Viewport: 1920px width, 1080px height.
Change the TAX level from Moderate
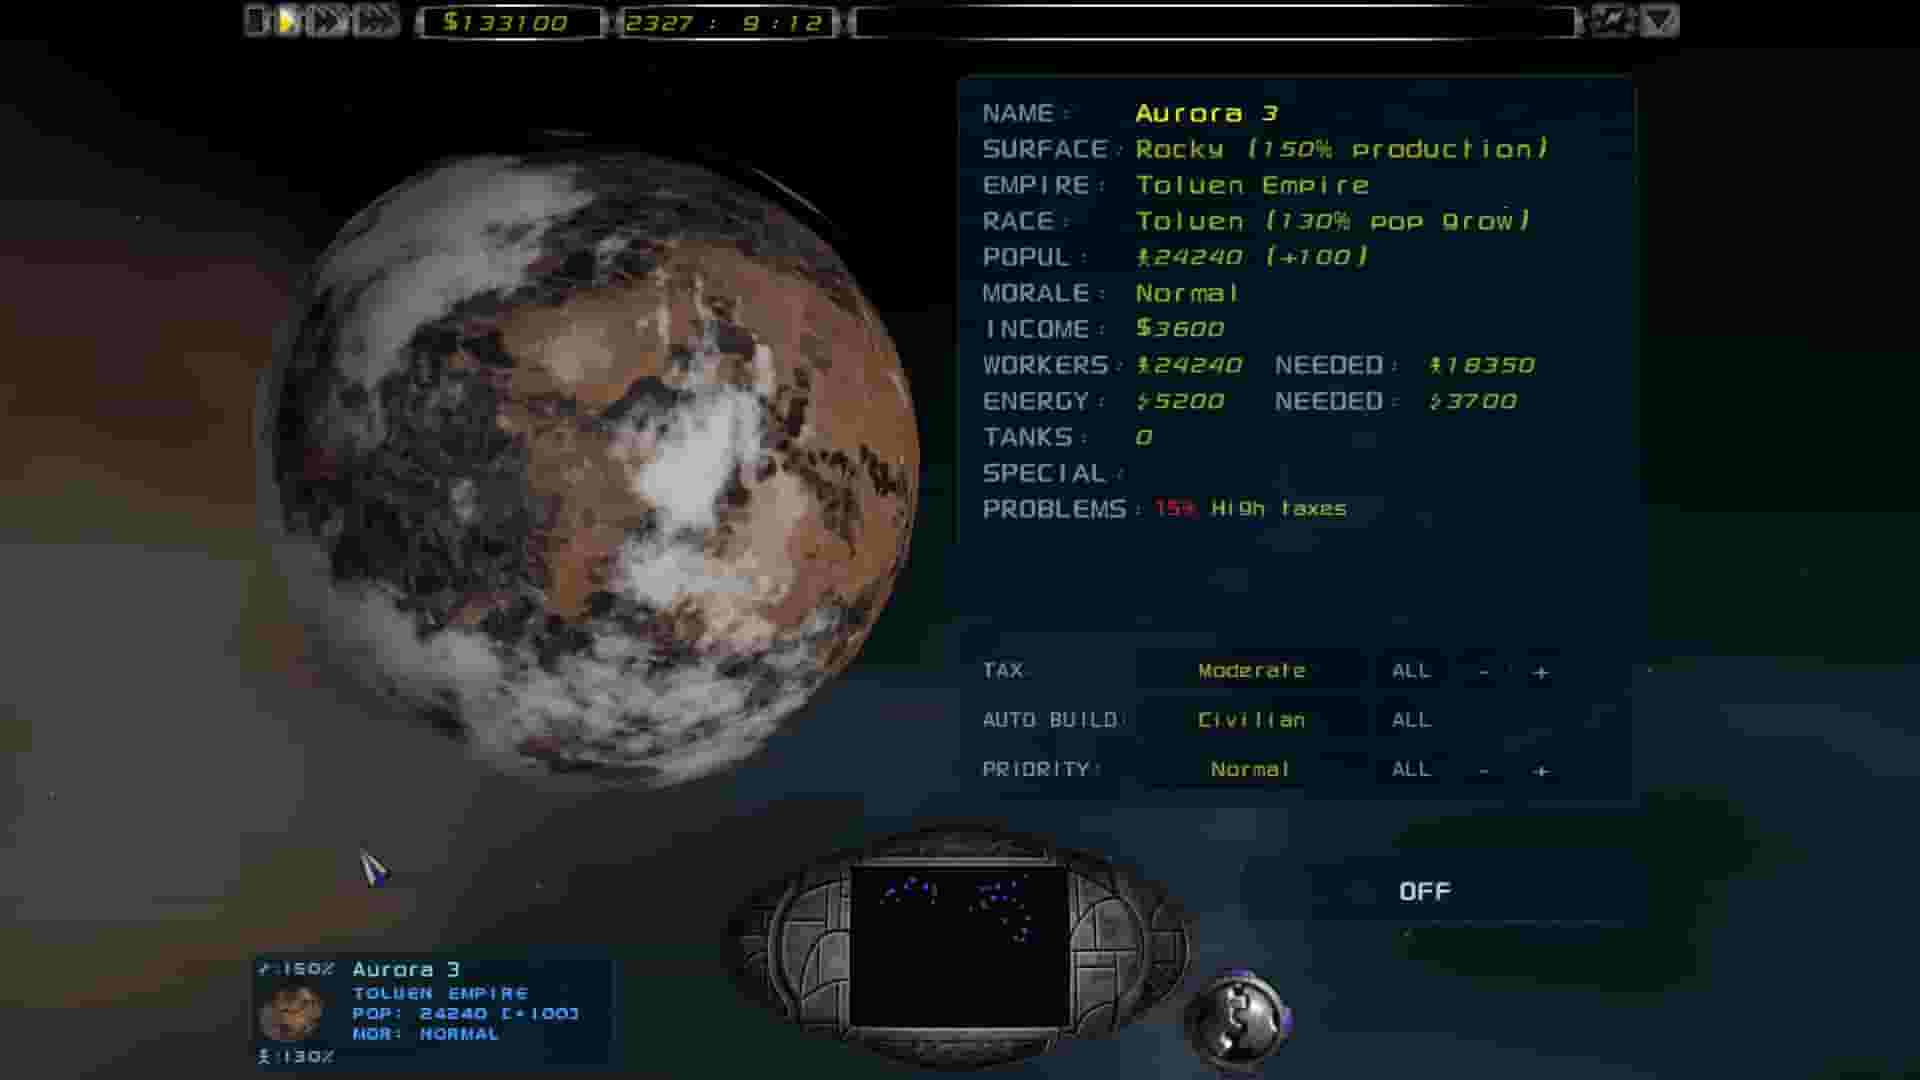1251,670
